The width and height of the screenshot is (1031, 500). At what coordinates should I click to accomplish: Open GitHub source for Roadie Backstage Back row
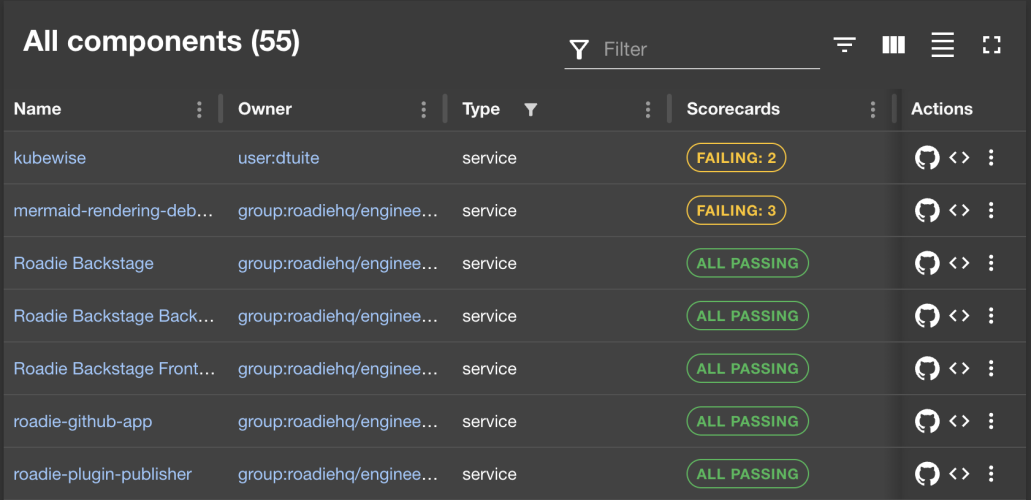click(x=927, y=316)
